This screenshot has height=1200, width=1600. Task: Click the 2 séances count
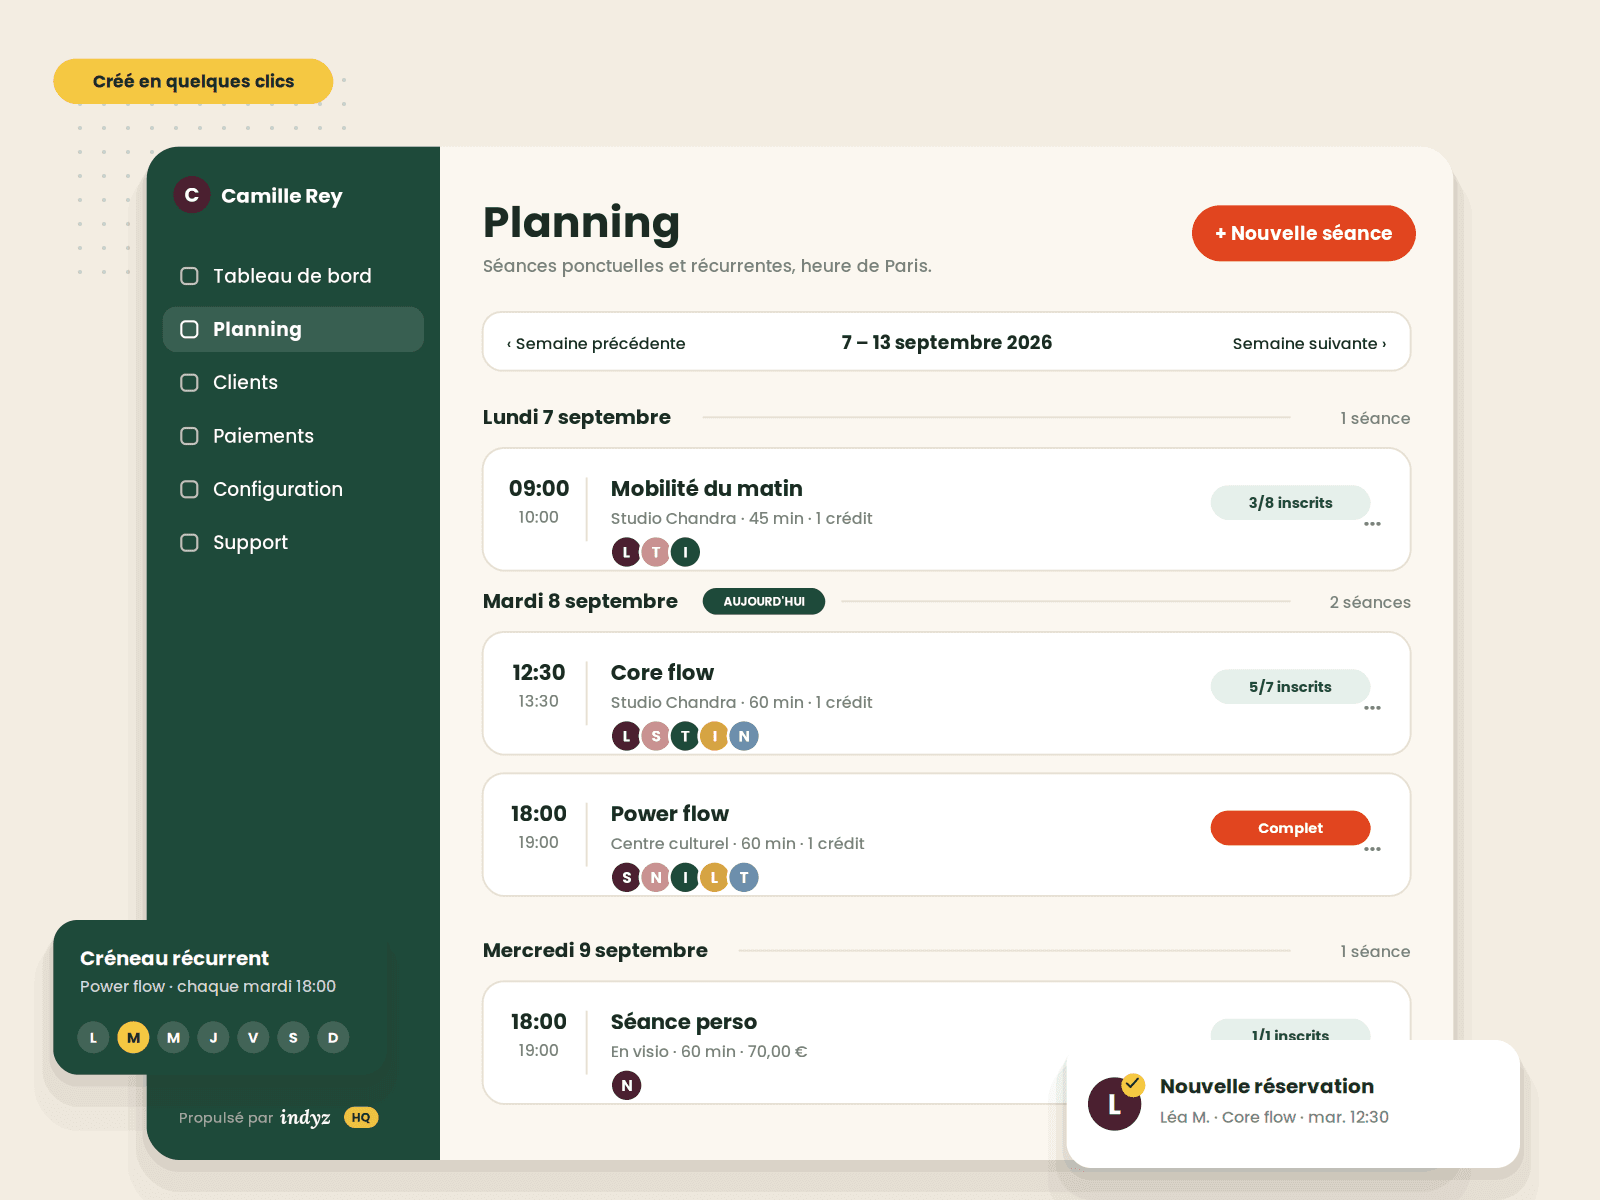pos(1370,602)
